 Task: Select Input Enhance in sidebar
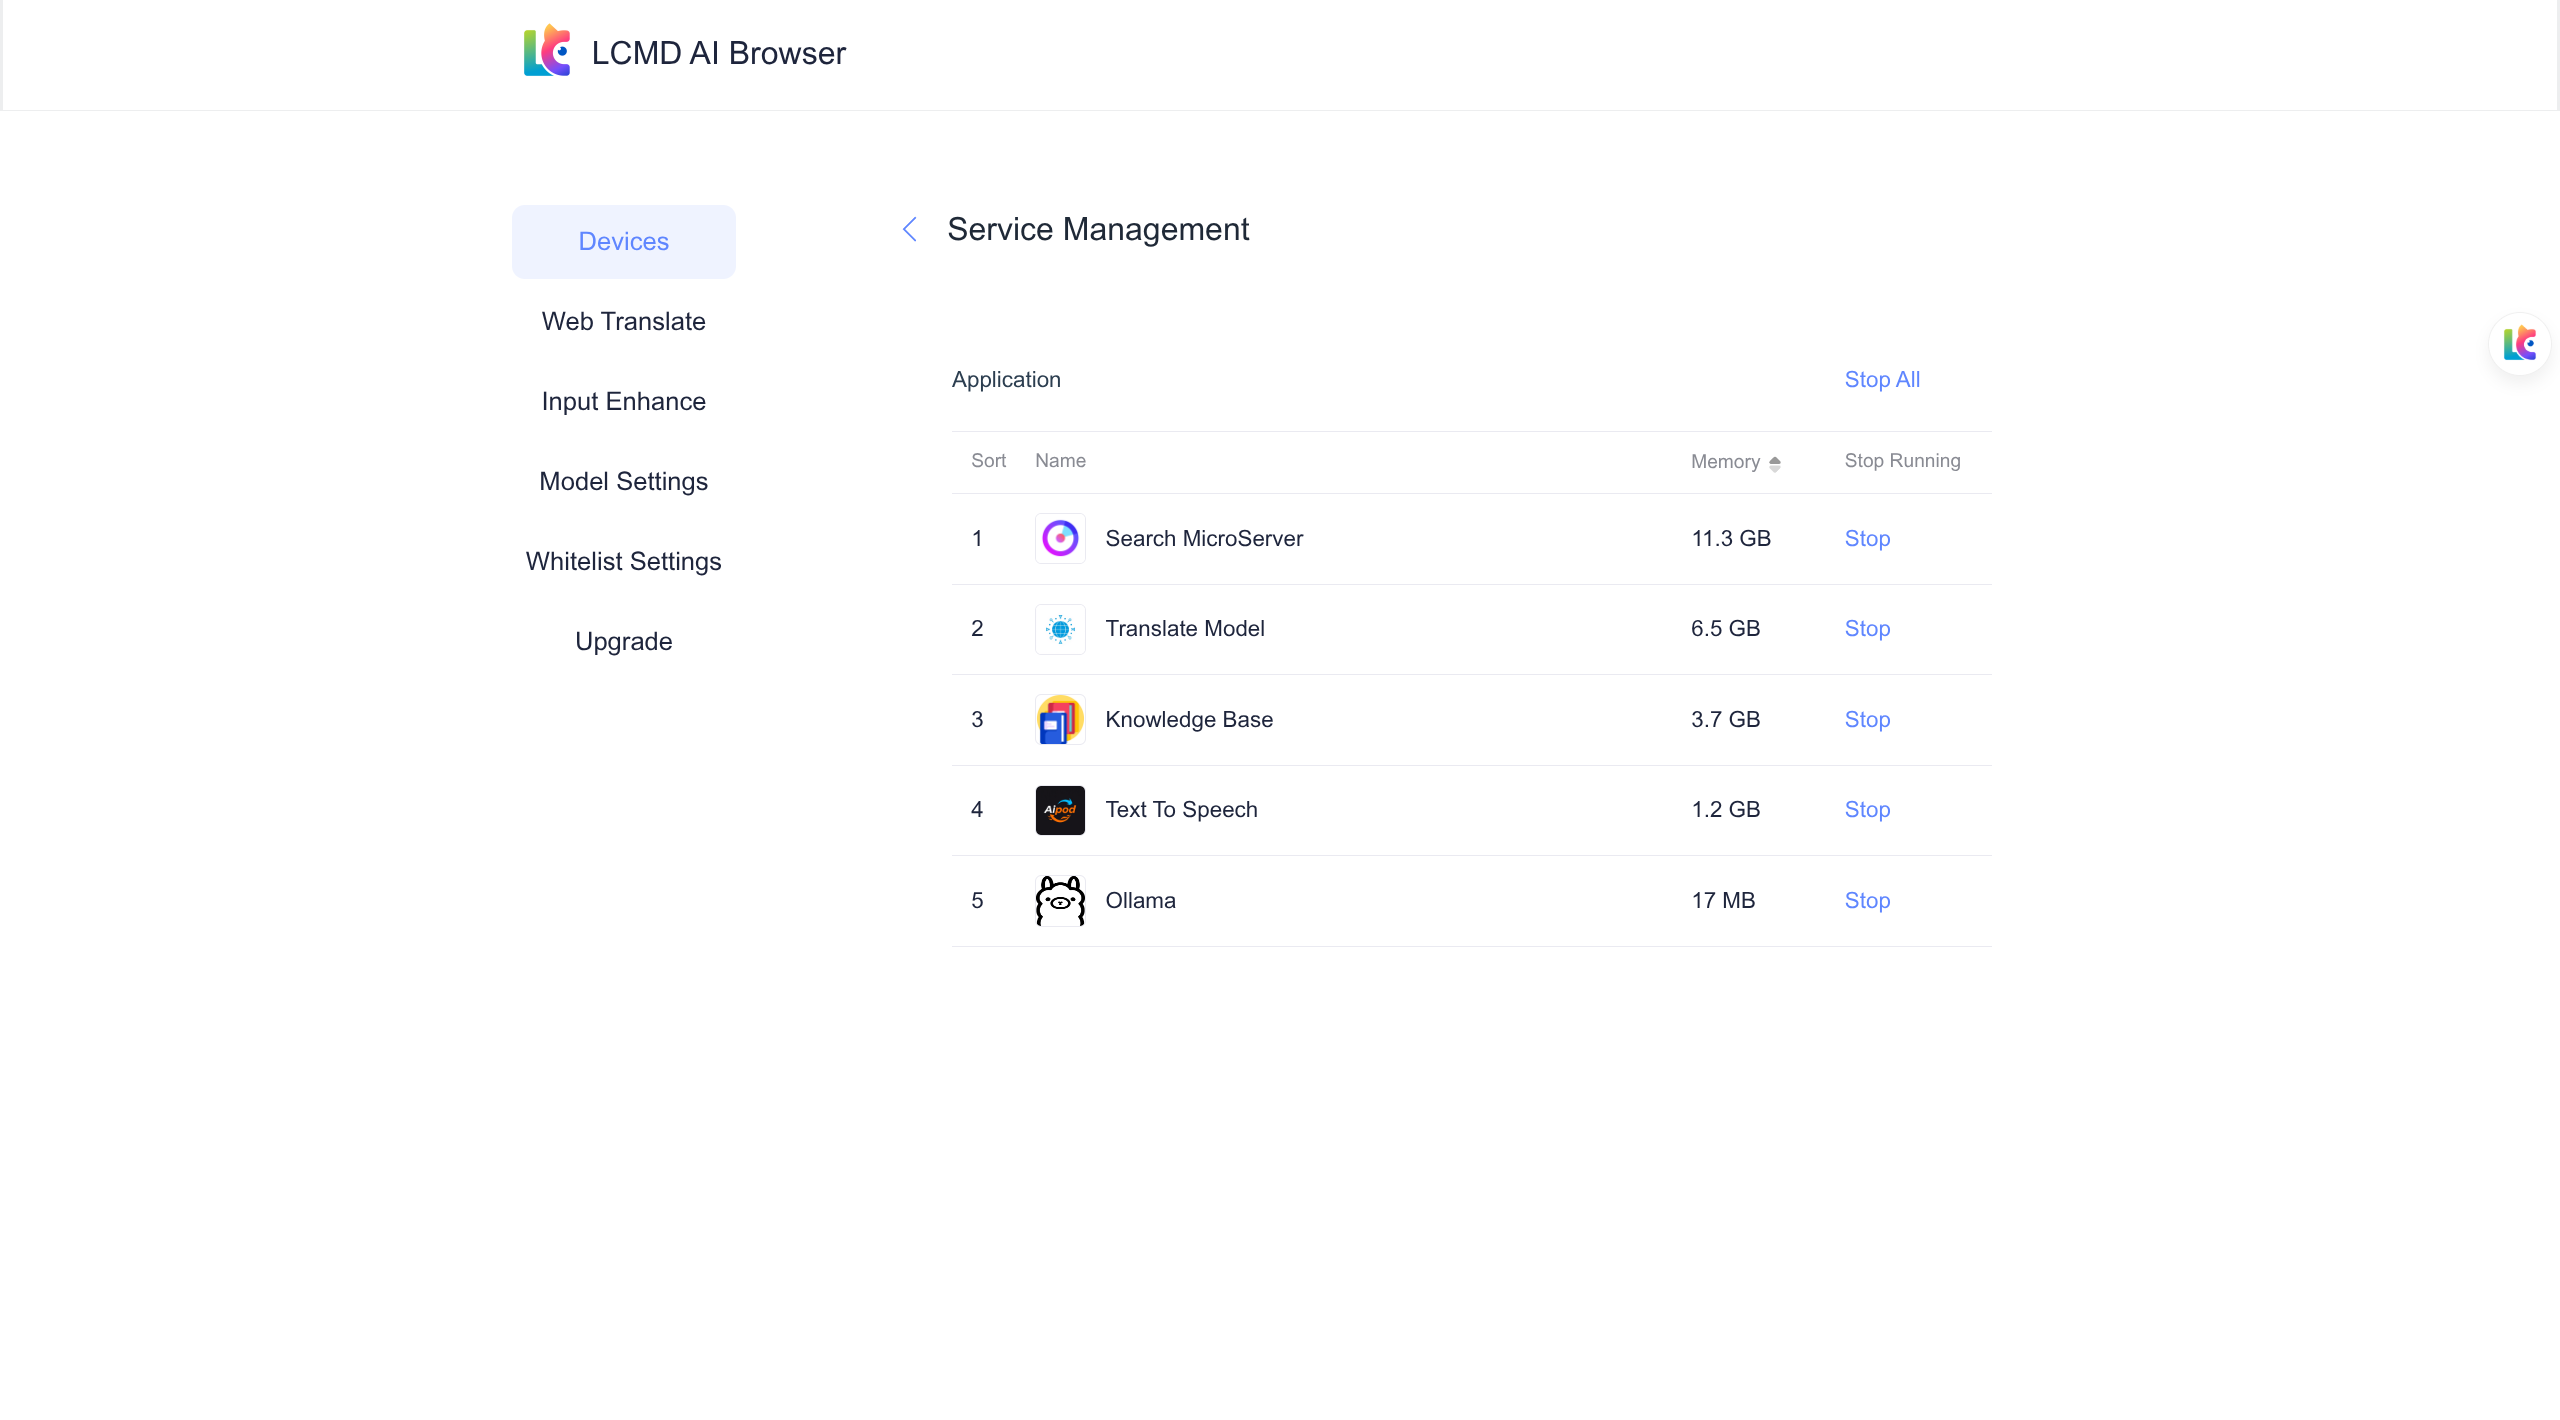pyautogui.click(x=624, y=402)
